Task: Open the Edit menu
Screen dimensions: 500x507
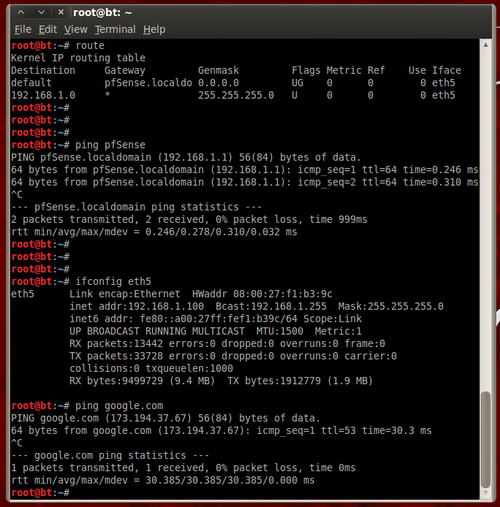Action: pos(48,29)
